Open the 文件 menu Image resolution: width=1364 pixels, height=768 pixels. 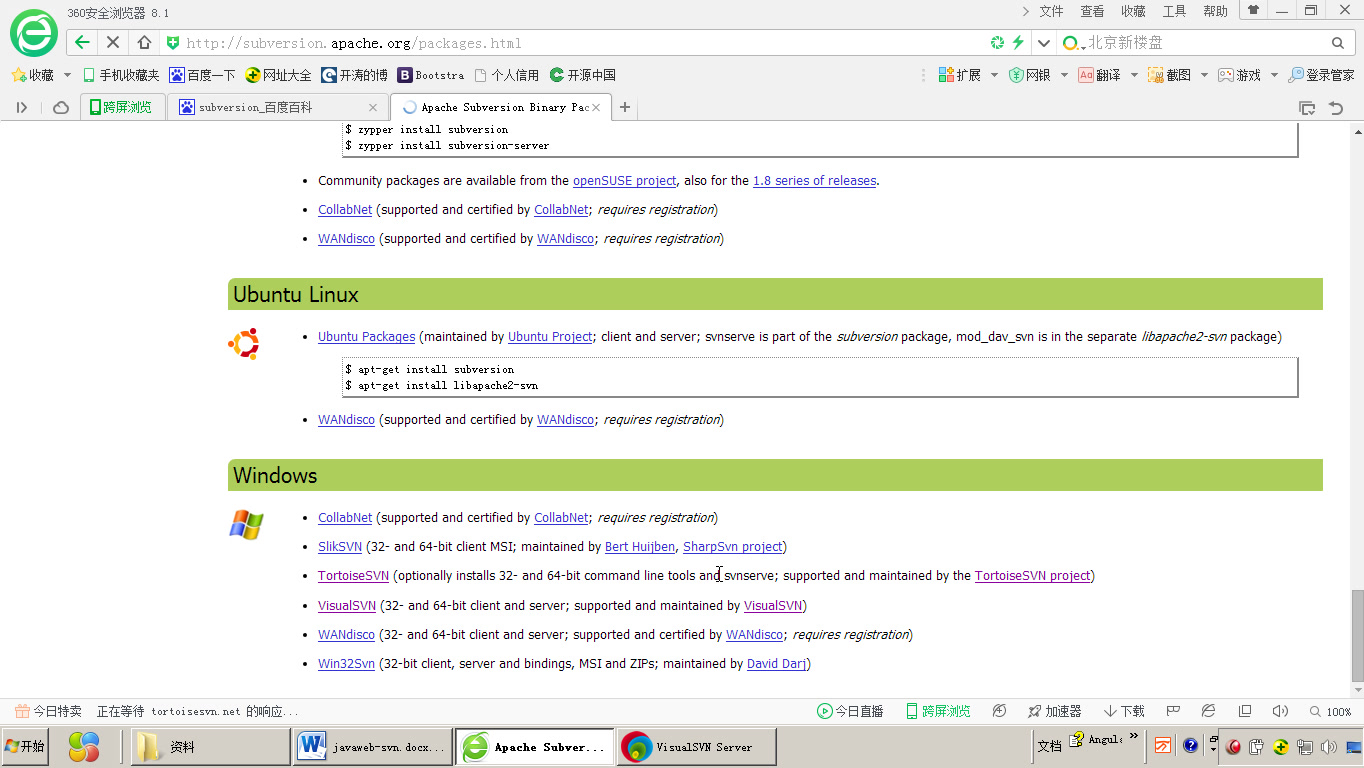coord(1051,11)
